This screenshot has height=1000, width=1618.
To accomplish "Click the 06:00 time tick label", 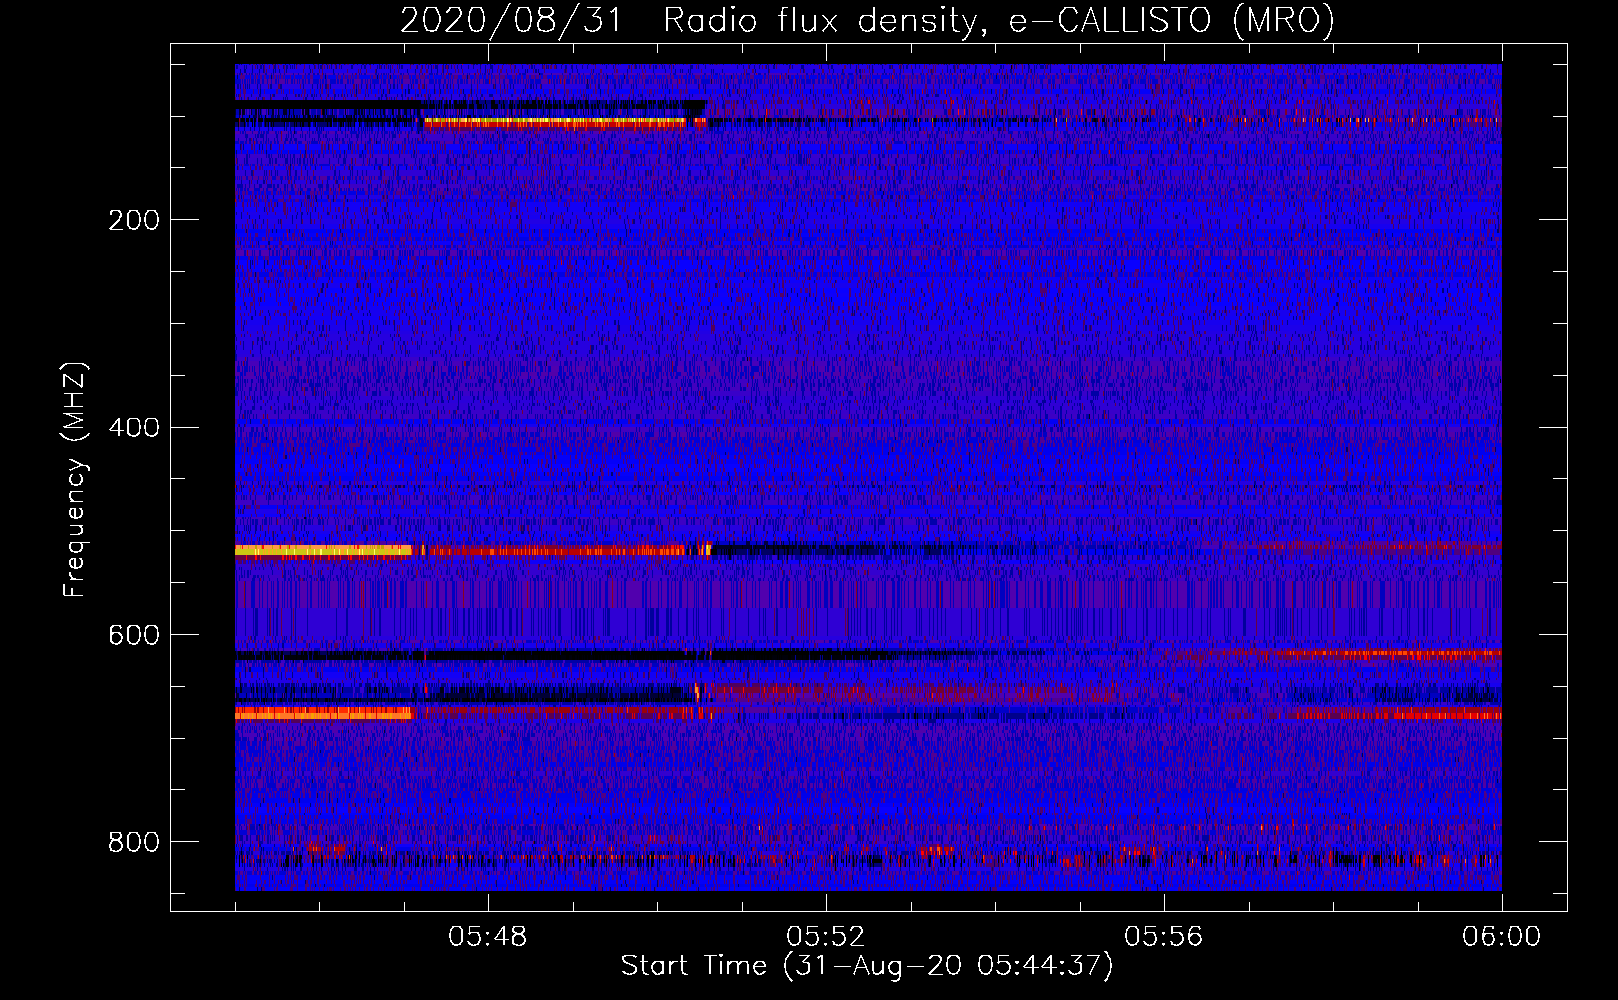I will click(1501, 937).
